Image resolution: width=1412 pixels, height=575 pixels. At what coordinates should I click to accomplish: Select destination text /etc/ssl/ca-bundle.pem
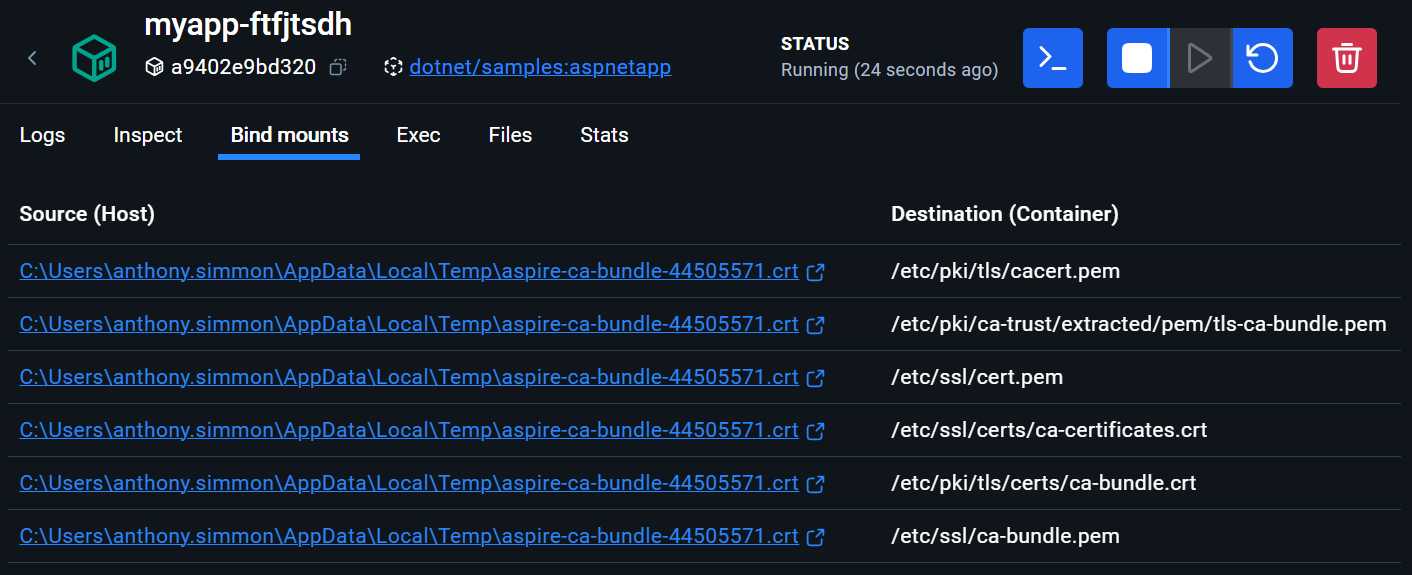click(1005, 536)
